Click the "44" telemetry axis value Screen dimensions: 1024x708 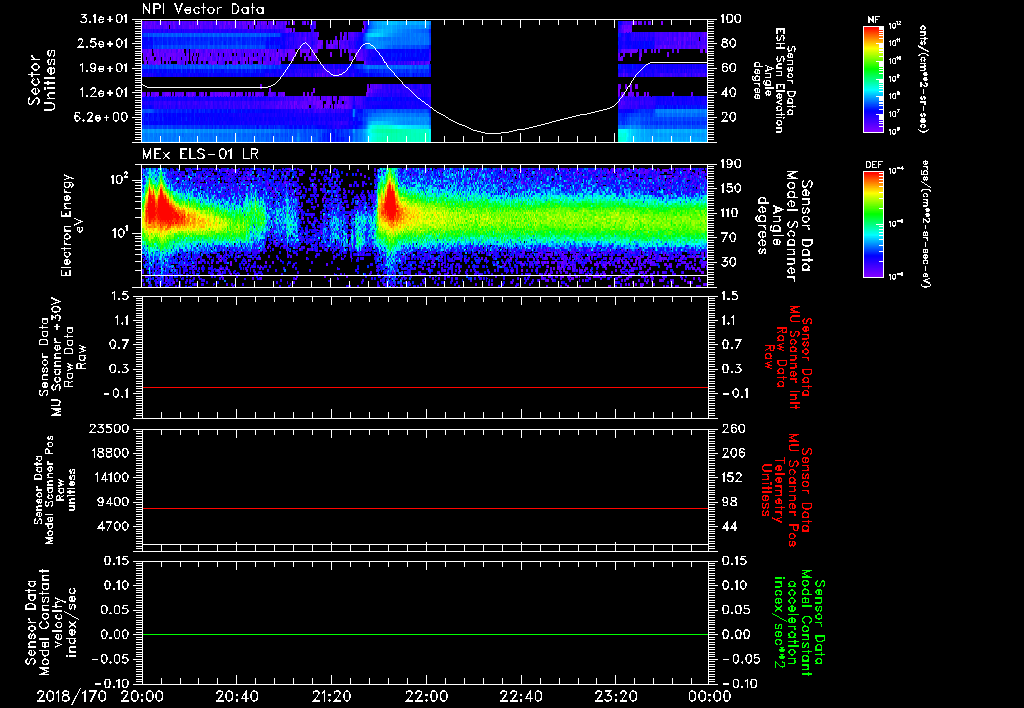point(728,526)
